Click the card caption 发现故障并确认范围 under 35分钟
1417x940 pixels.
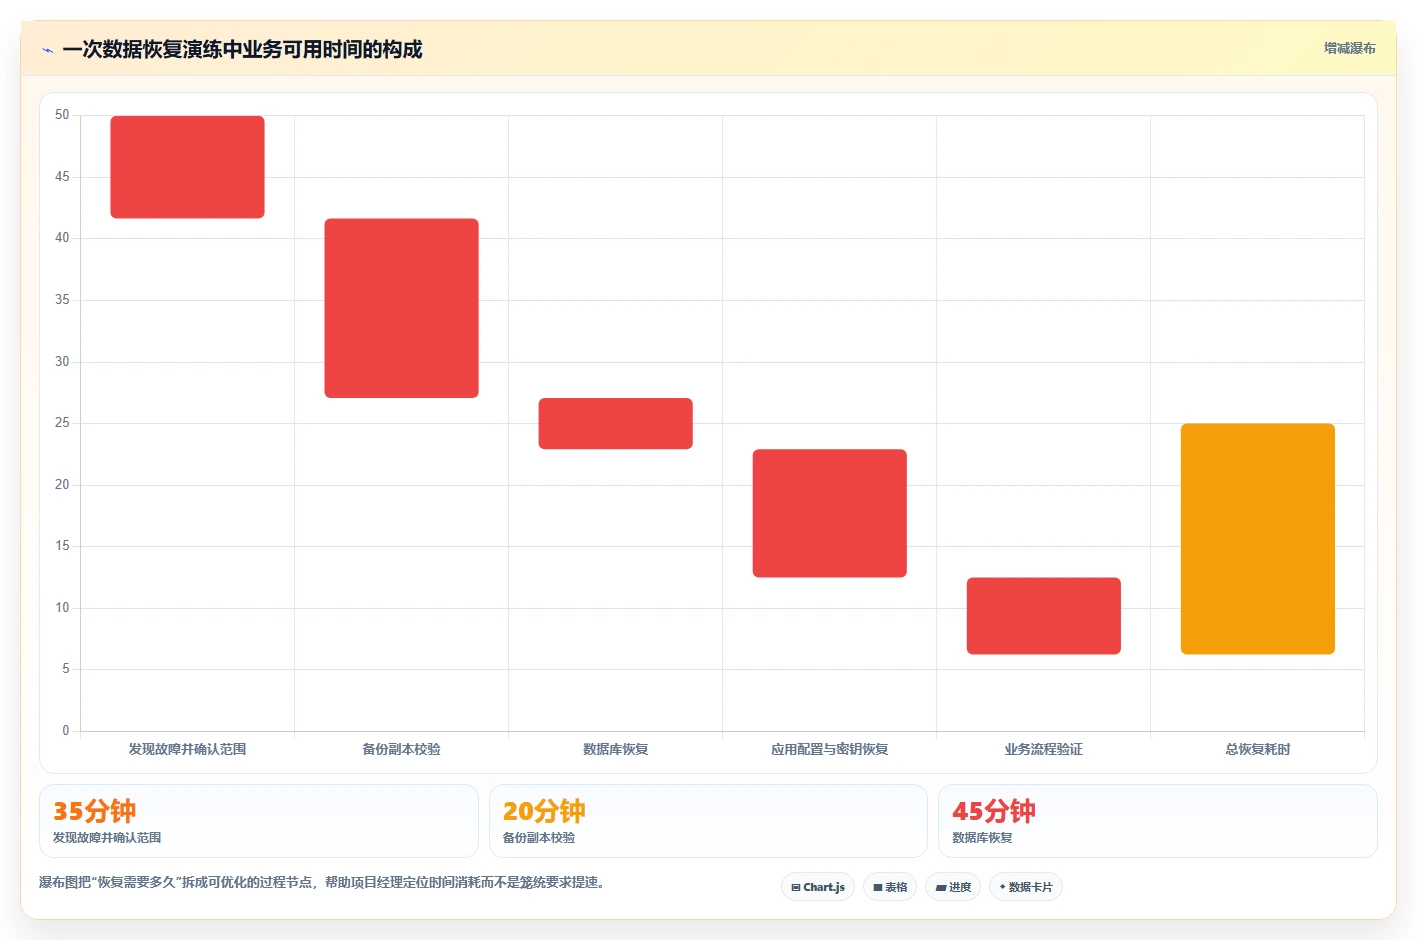107,838
